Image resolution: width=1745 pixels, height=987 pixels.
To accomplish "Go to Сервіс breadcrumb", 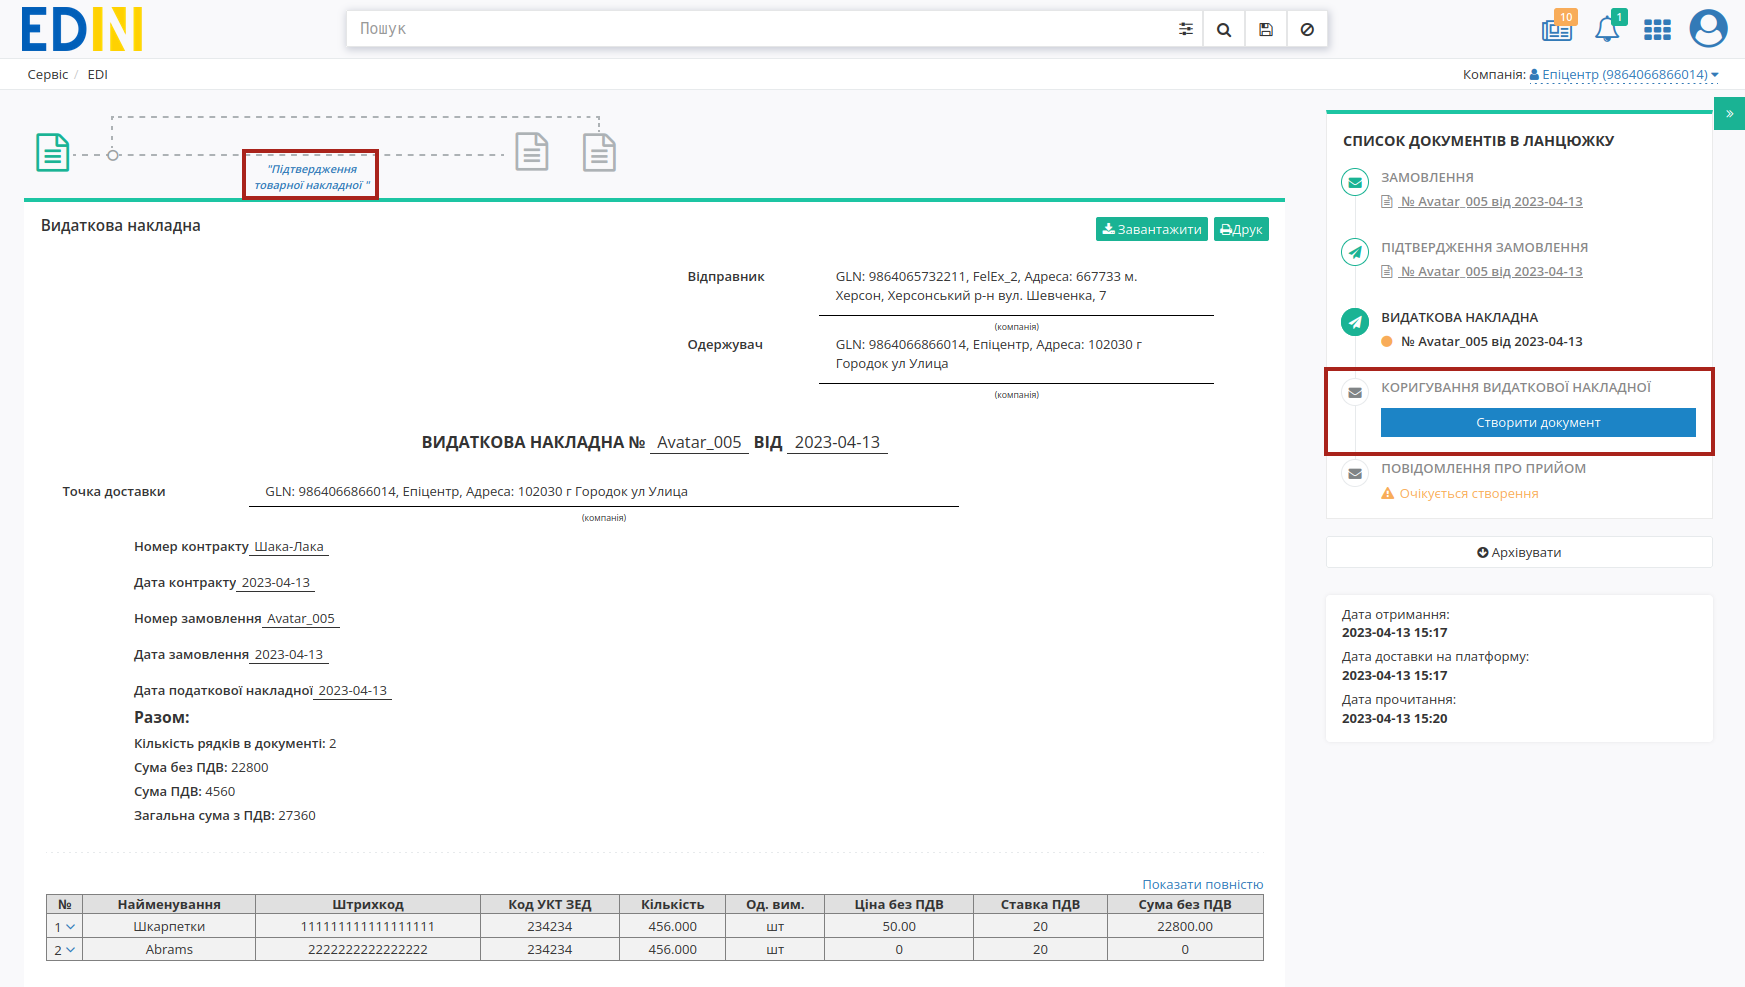I will click(x=48, y=74).
